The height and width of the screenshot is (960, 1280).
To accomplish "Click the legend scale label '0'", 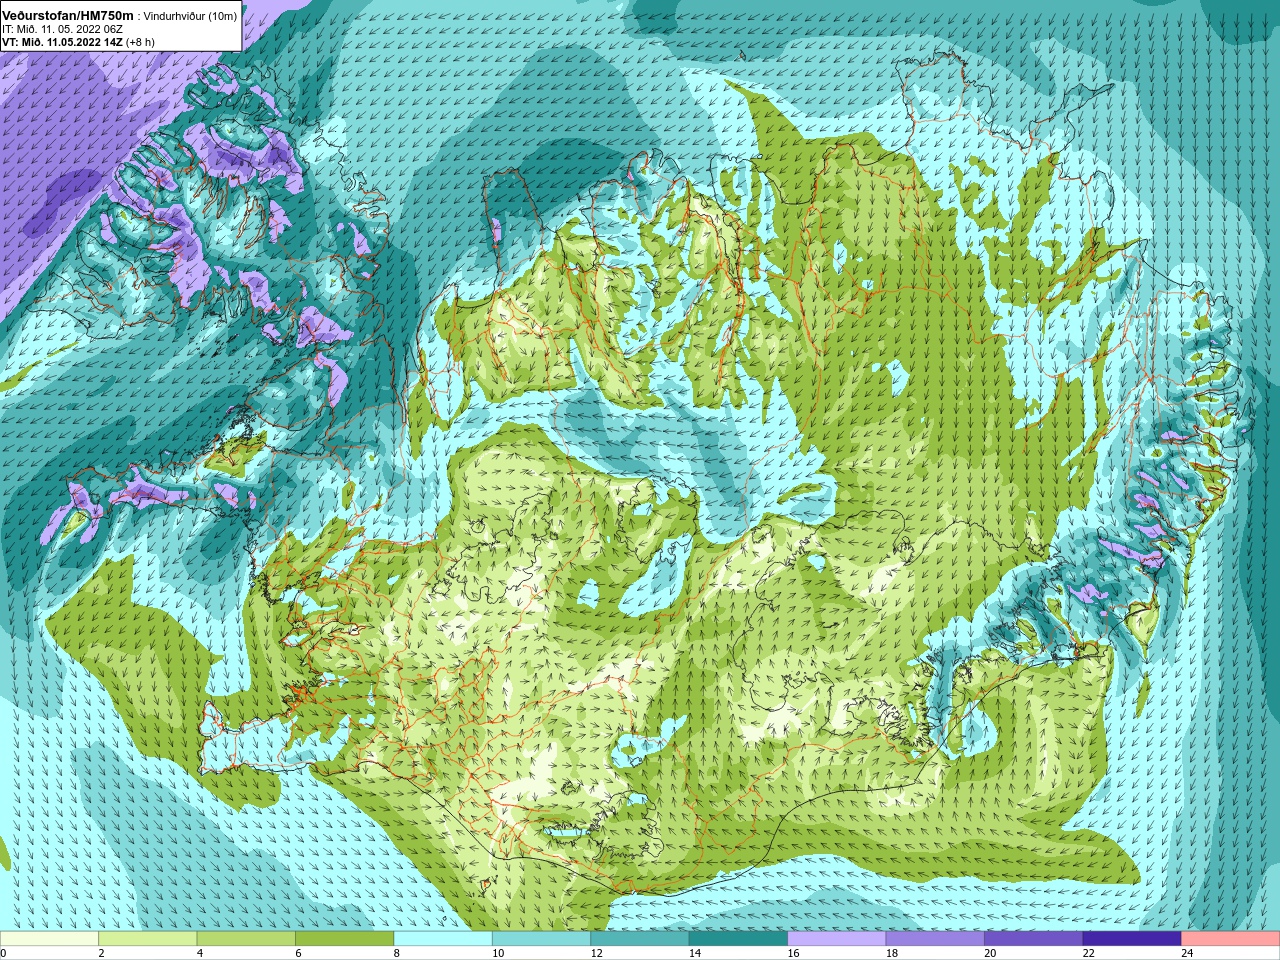I will (x=3, y=953).
